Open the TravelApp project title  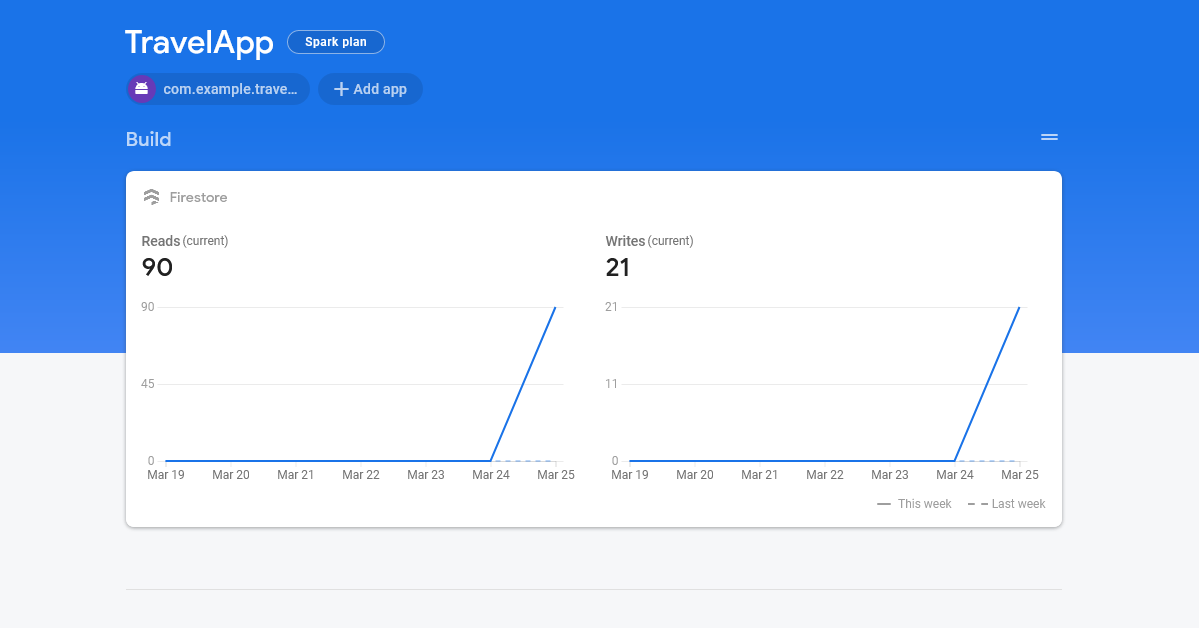[198, 43]
